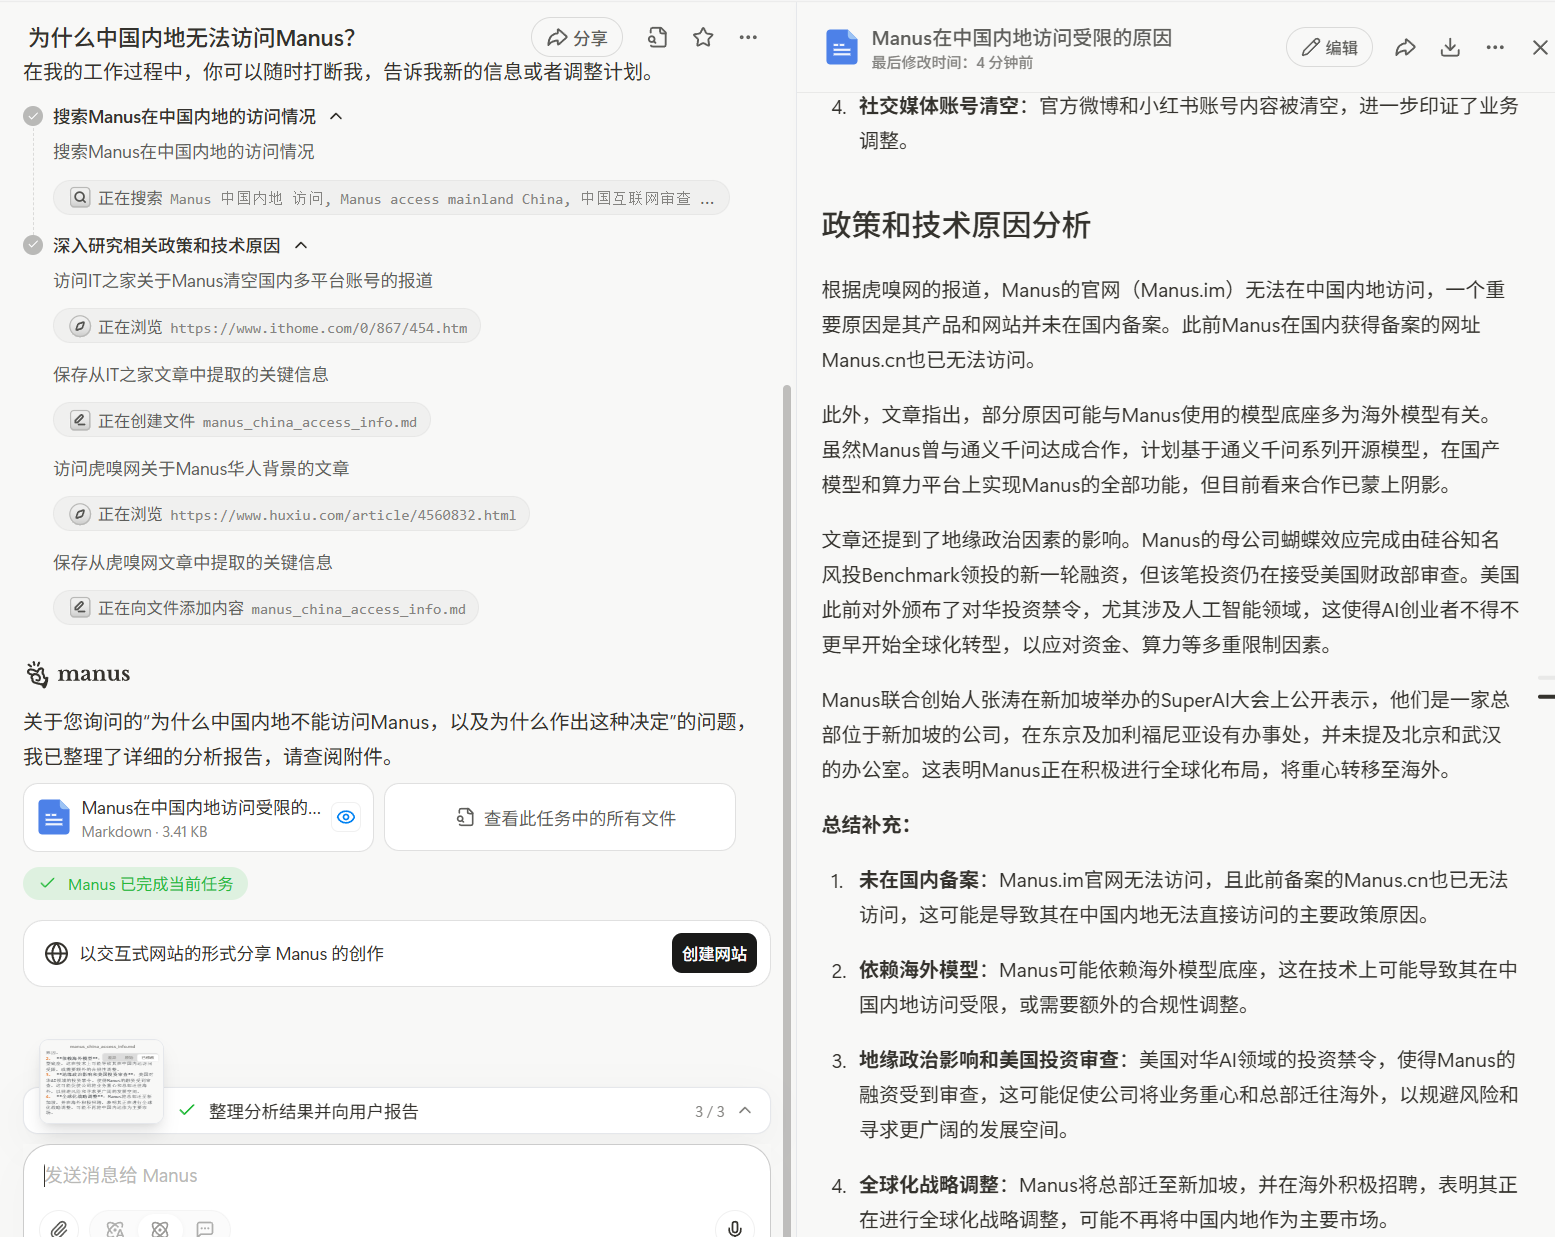Click the 最后修改时间: 4 分钟前 timestamp
1555x1237 pixels.
tap(952, 63)
